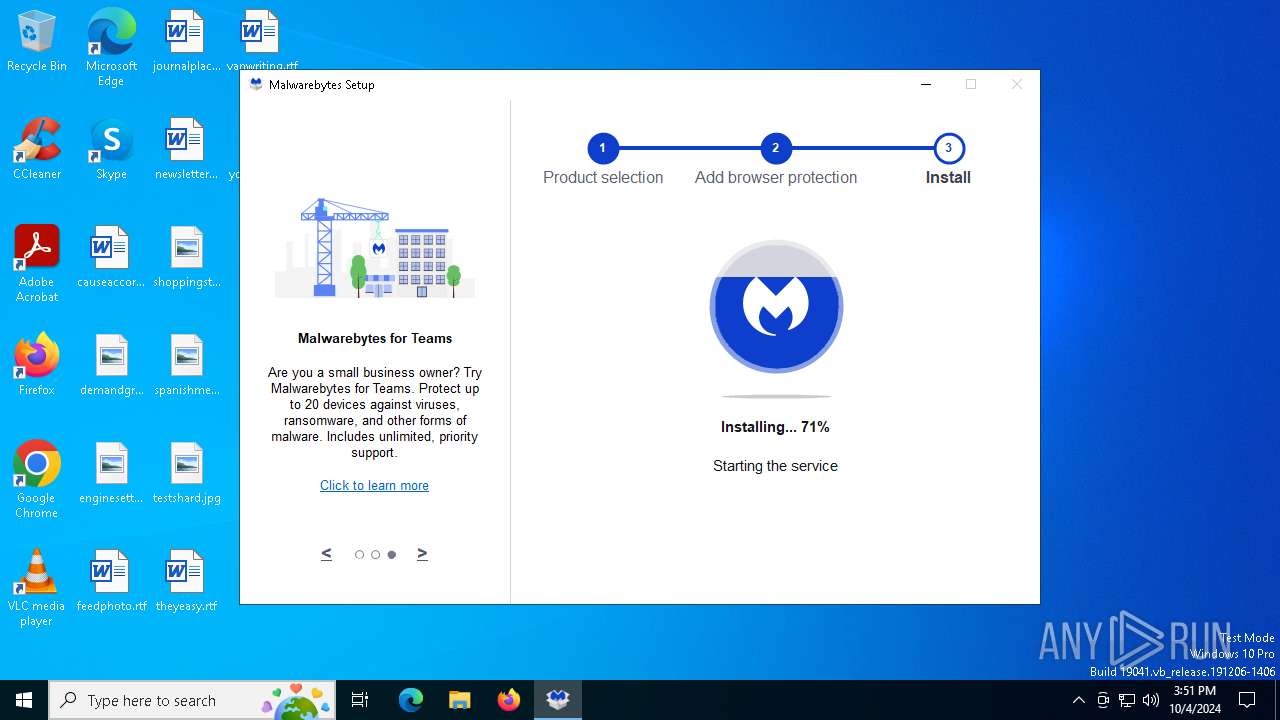Open the volume control in system tray
The image size is (1280, 720).
pyautogui.click(x=1151, y=700)
